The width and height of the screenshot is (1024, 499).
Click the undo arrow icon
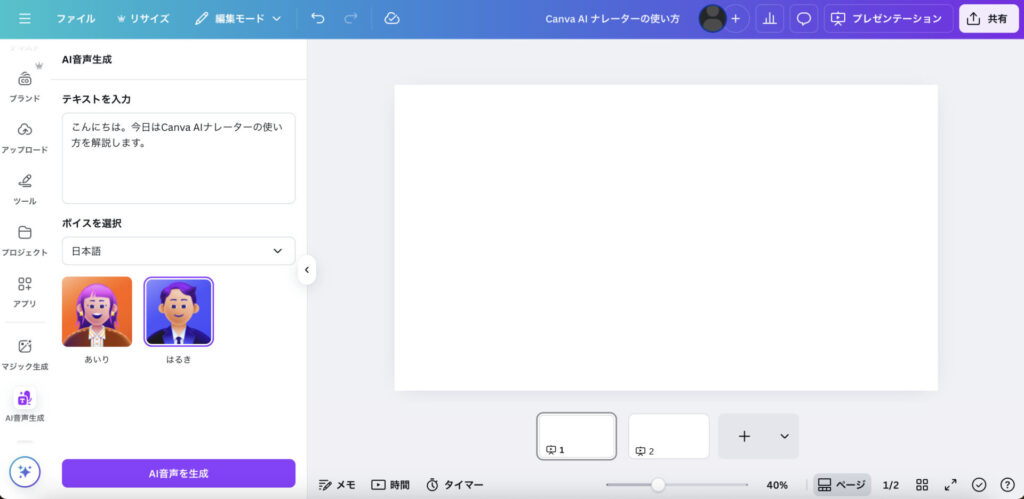coord(318,19)
